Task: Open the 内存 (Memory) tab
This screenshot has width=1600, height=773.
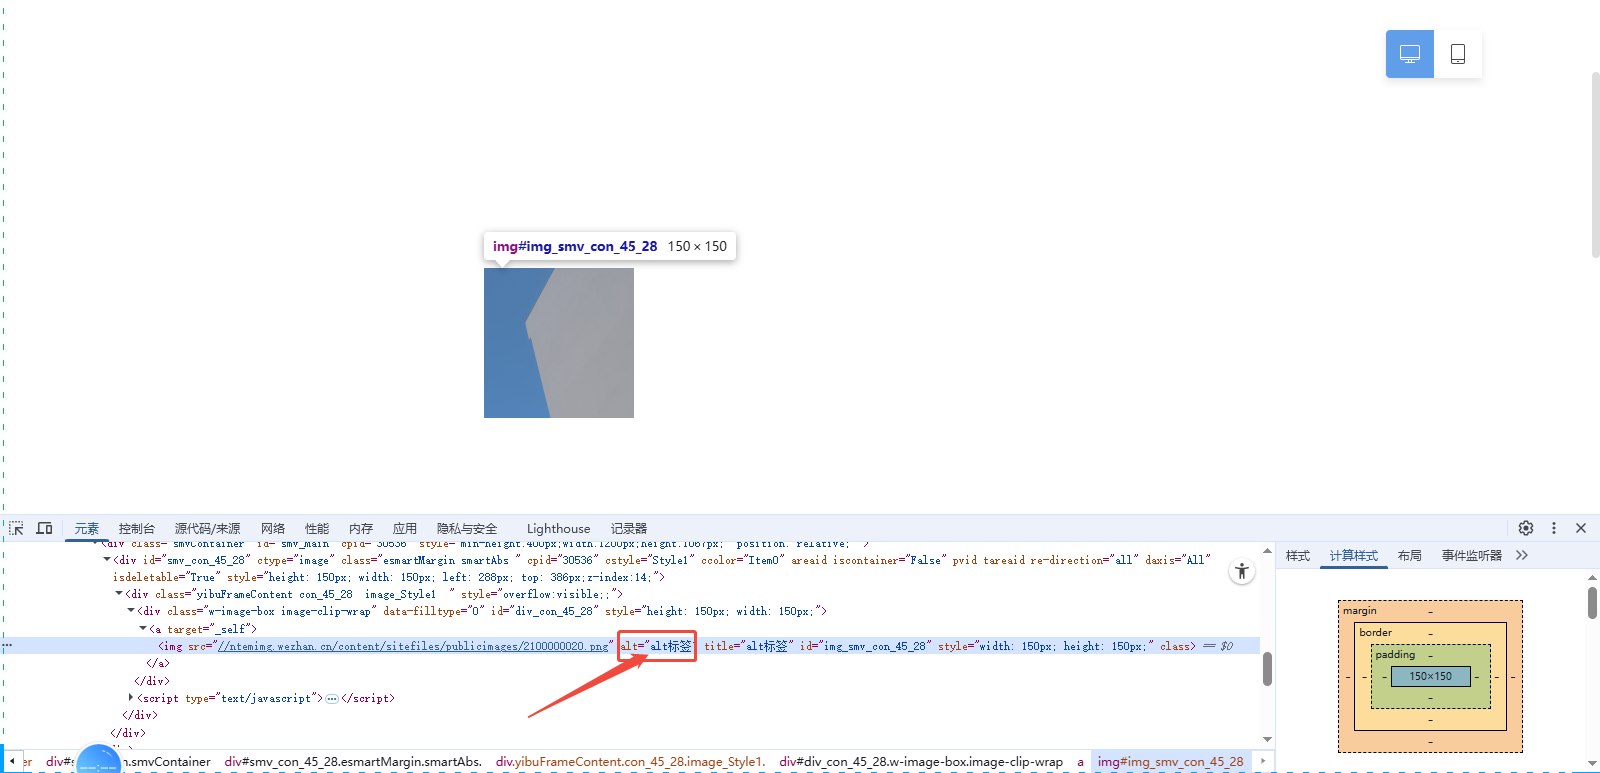Action: tap(361, 529)
